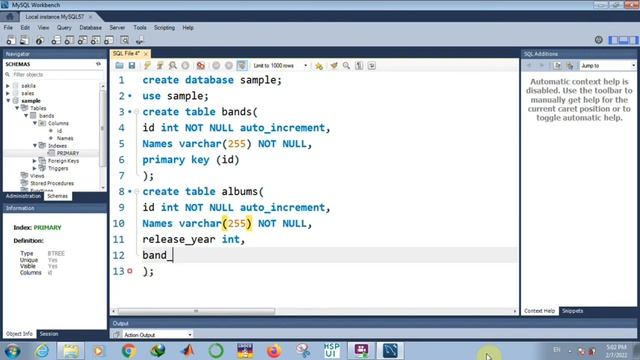
Task: Go back in SQL Additions help
Action: click(529, 66)
